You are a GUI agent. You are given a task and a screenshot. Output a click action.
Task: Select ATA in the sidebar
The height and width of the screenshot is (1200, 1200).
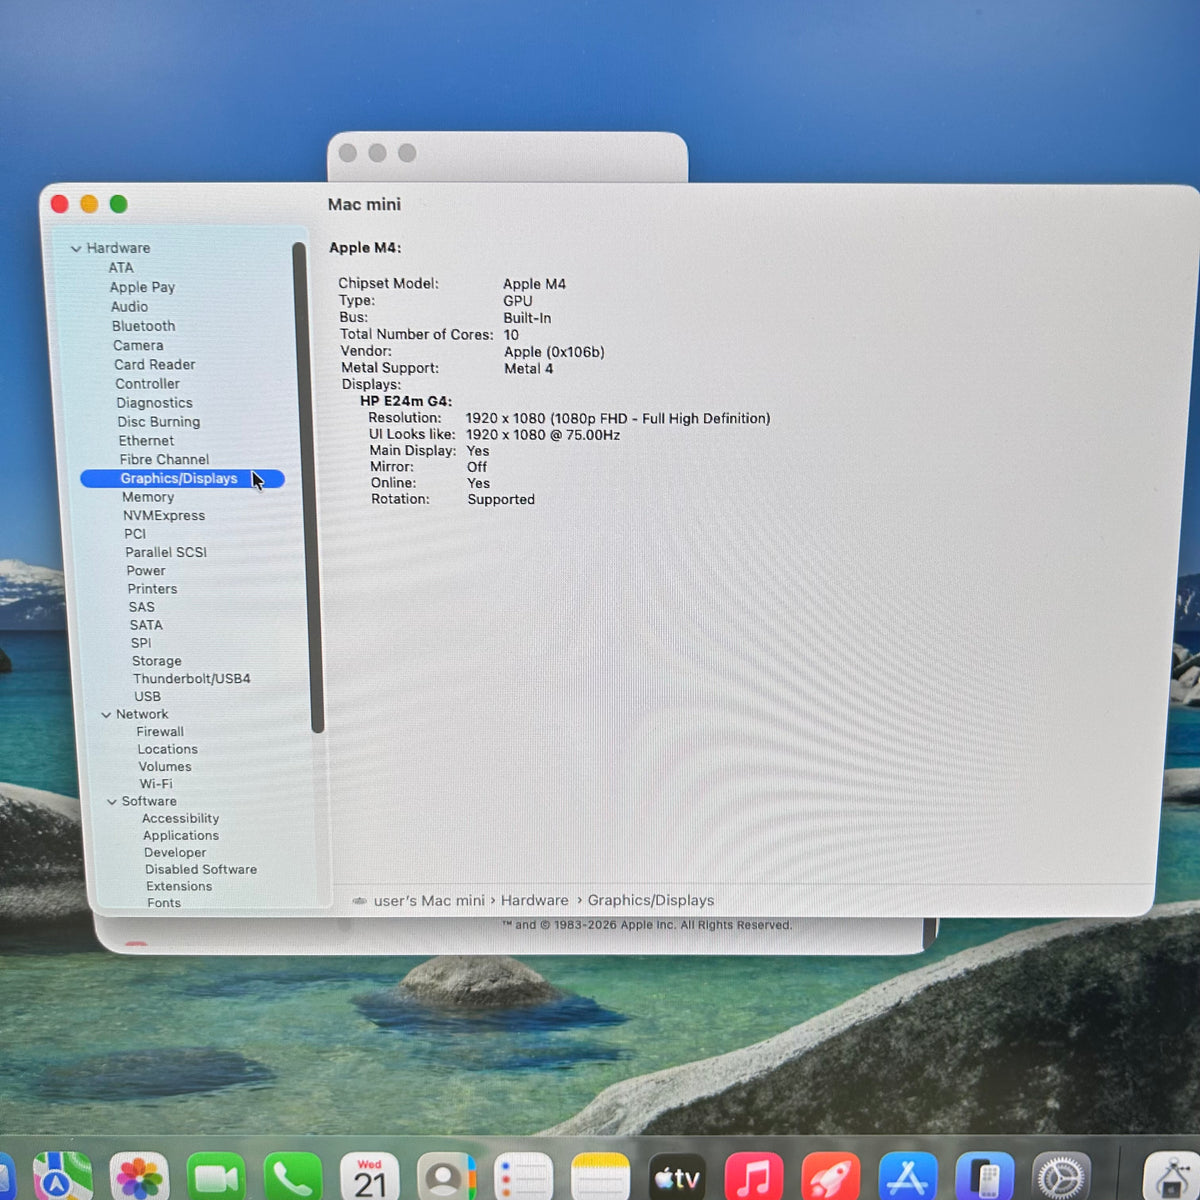[x=121, y=268]
